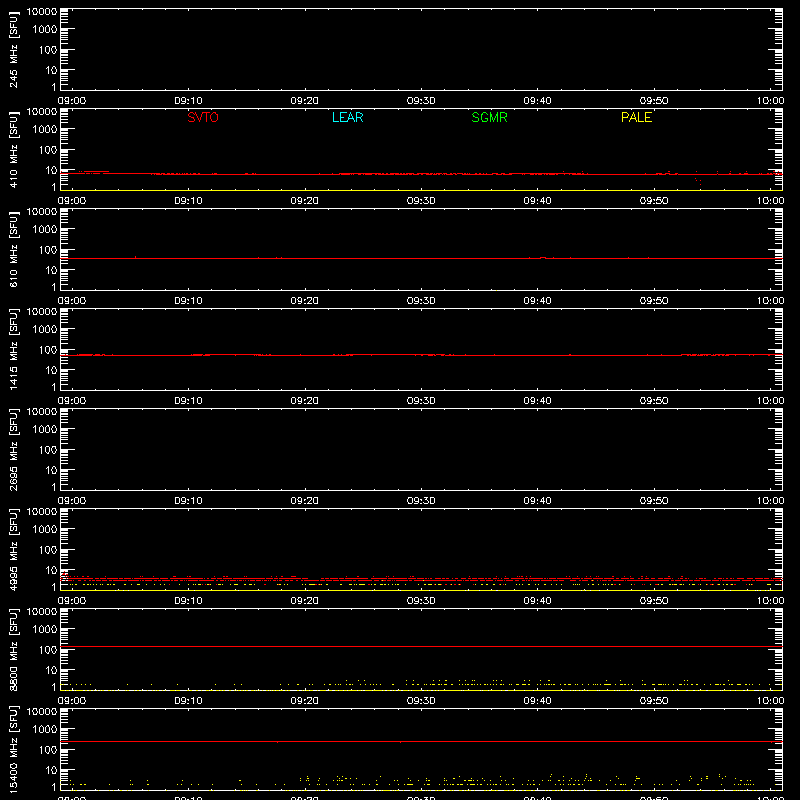Select the 15400 MHz [SFU] axis title
This screenshot has width=800, height=800.
click(x=13, y=749)
